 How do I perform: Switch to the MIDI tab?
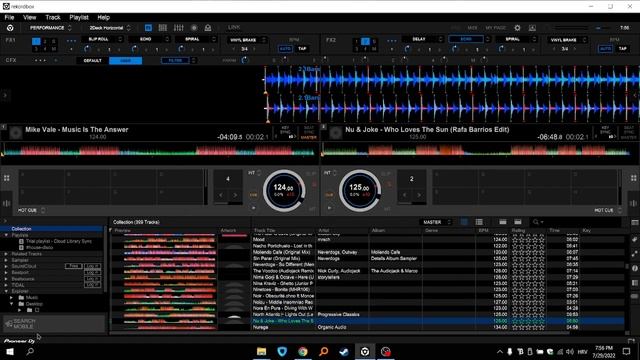click(472, 28)
